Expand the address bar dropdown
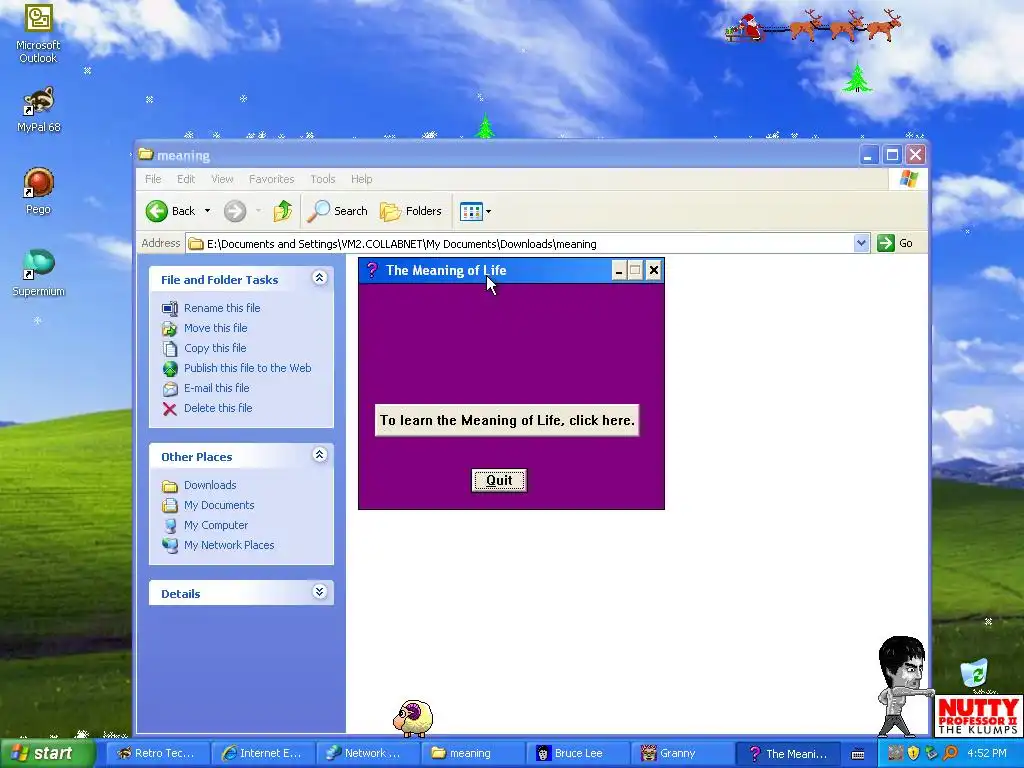This screenshot has height=768, width=1024. coord(861,244)
